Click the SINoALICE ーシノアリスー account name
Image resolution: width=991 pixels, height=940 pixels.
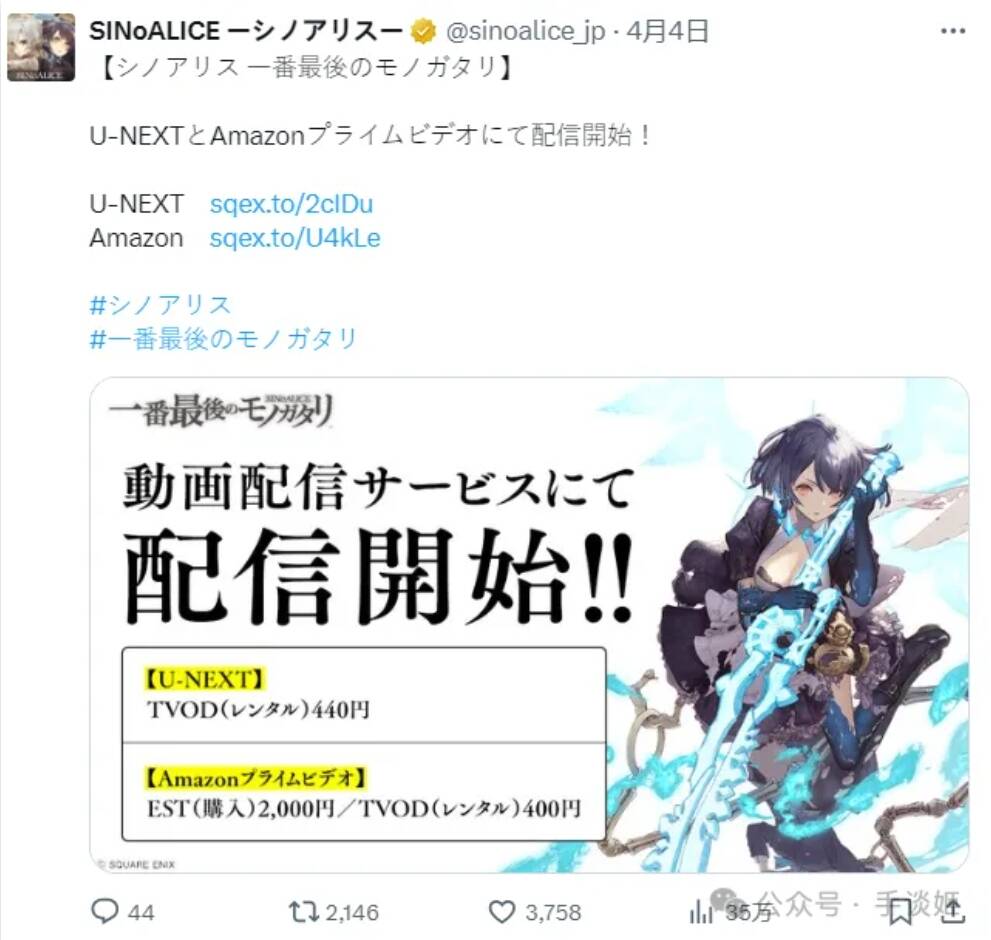(246, 30)
